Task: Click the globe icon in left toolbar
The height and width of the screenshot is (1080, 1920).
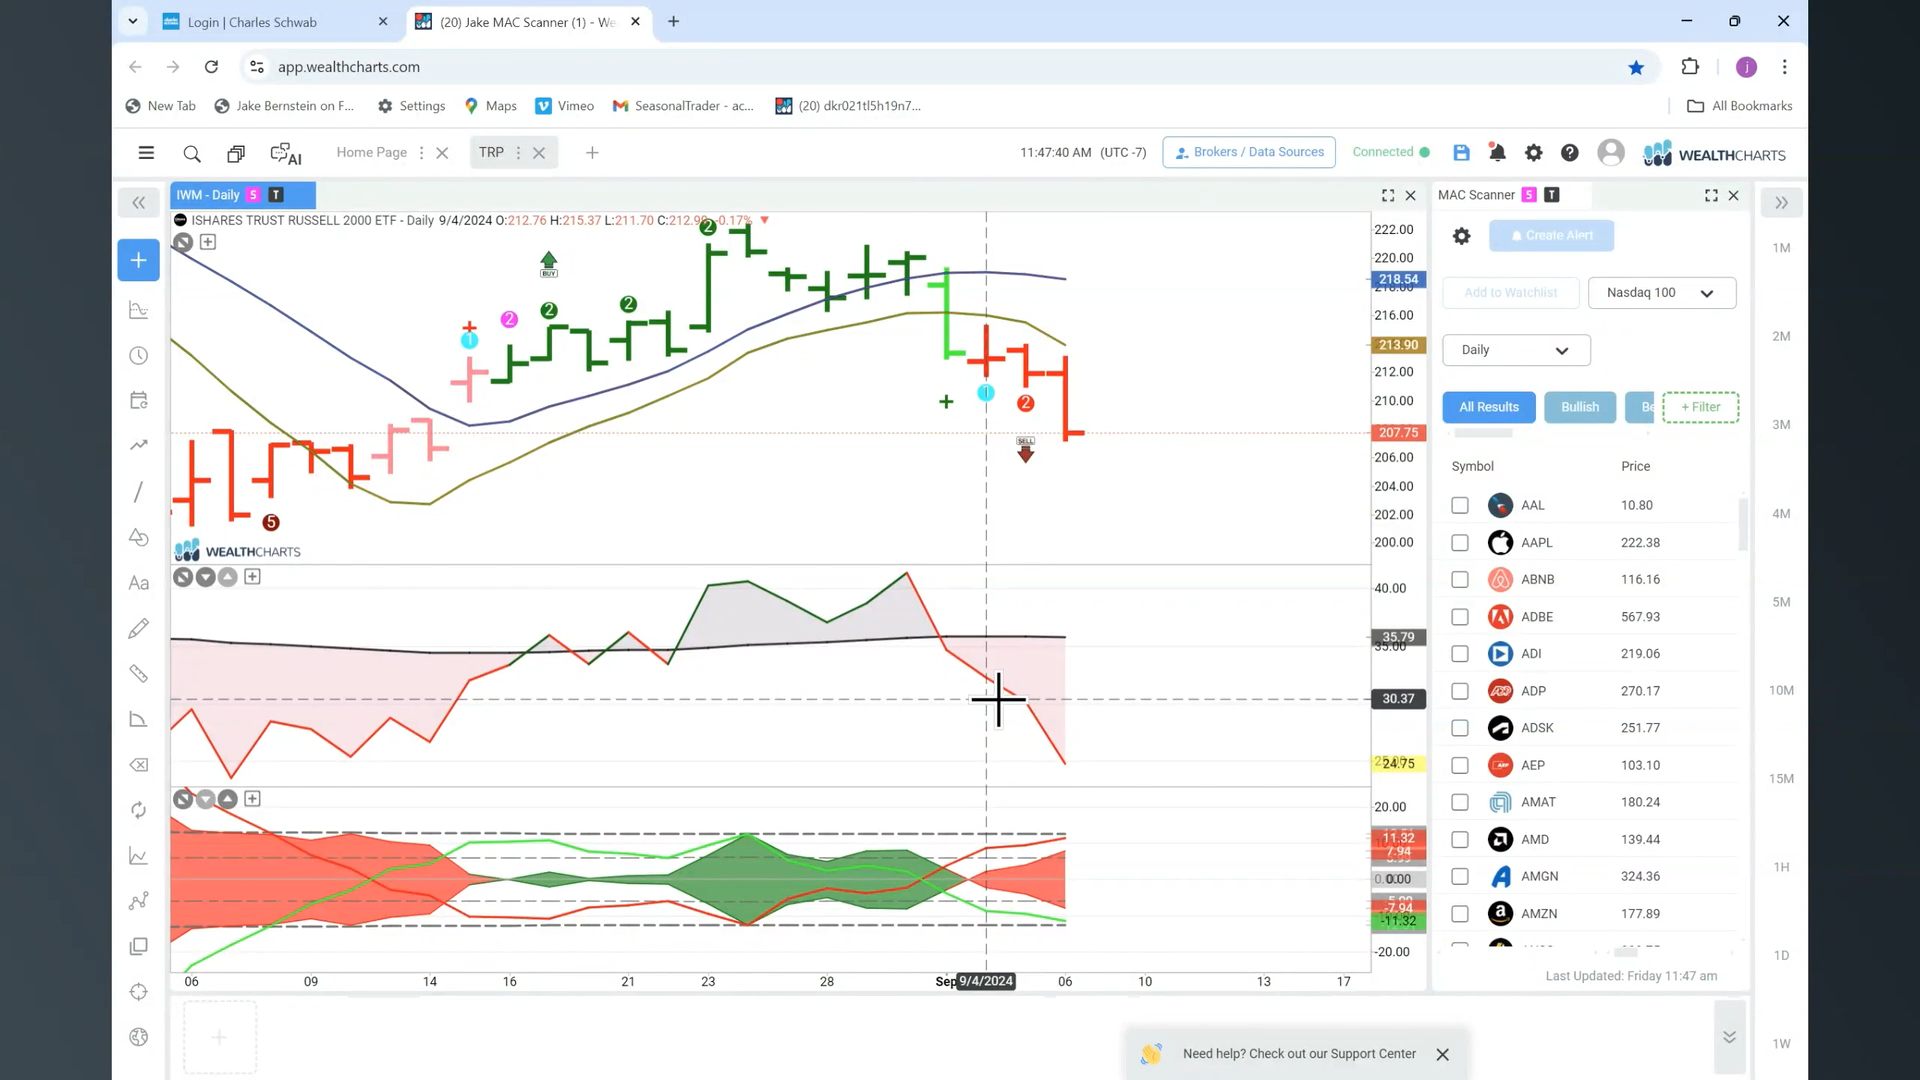Action: pyautogui.click(x=139, y=1037)
